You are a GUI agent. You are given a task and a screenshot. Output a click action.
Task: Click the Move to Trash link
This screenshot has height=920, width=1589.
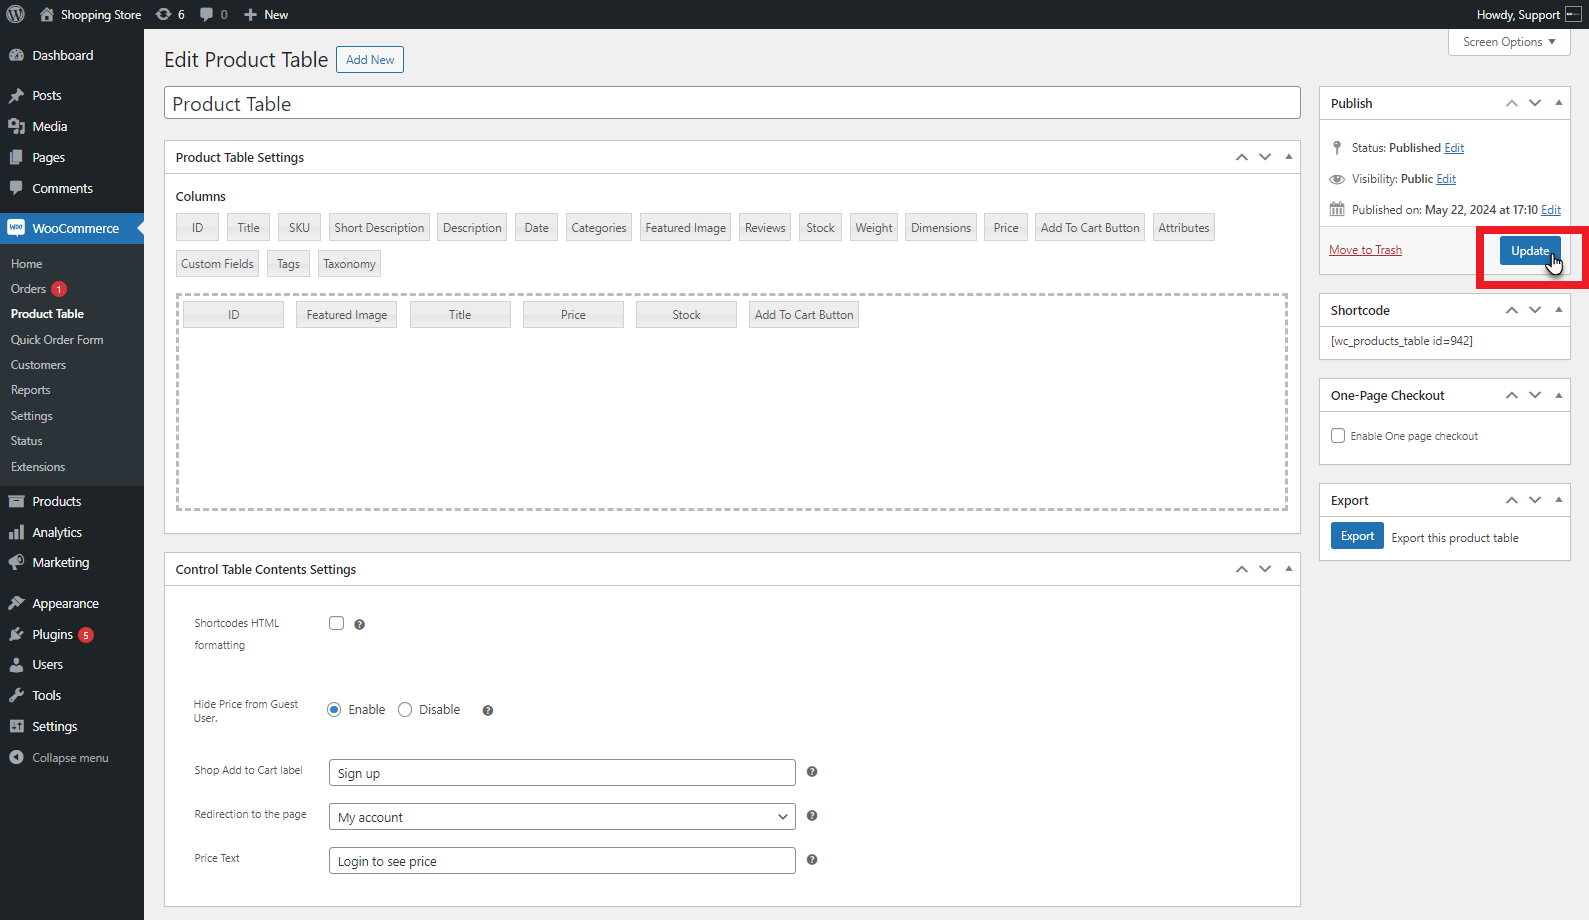click(x=1365, y=250)
